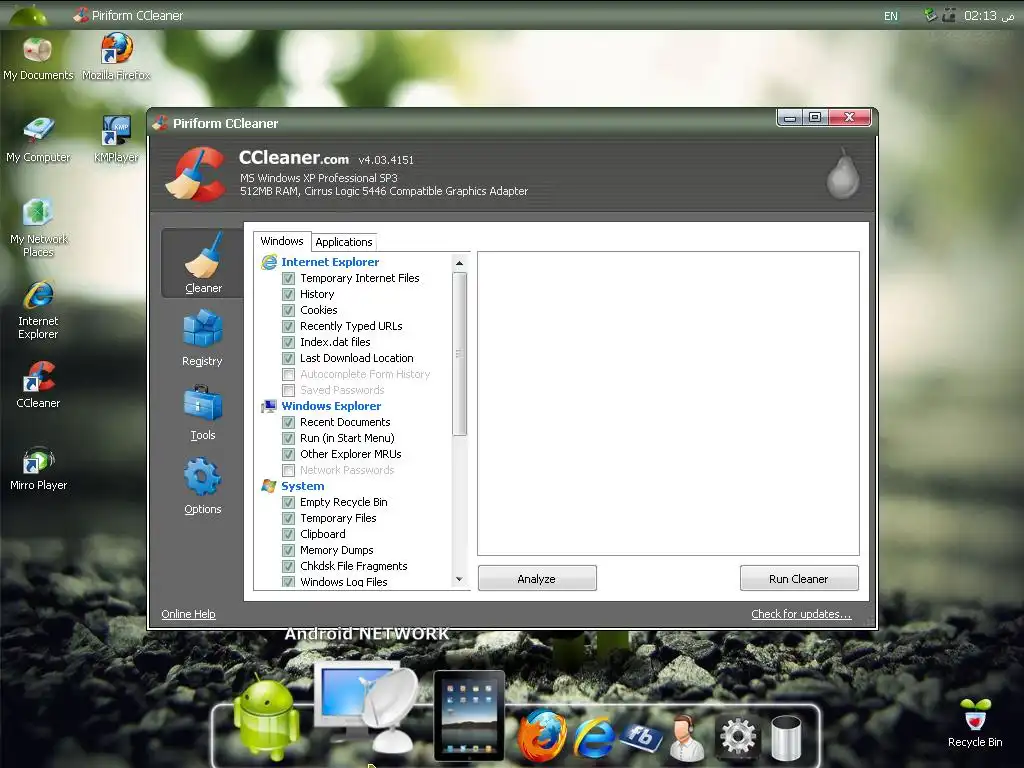Click the EN language indicator

(891, 16)
